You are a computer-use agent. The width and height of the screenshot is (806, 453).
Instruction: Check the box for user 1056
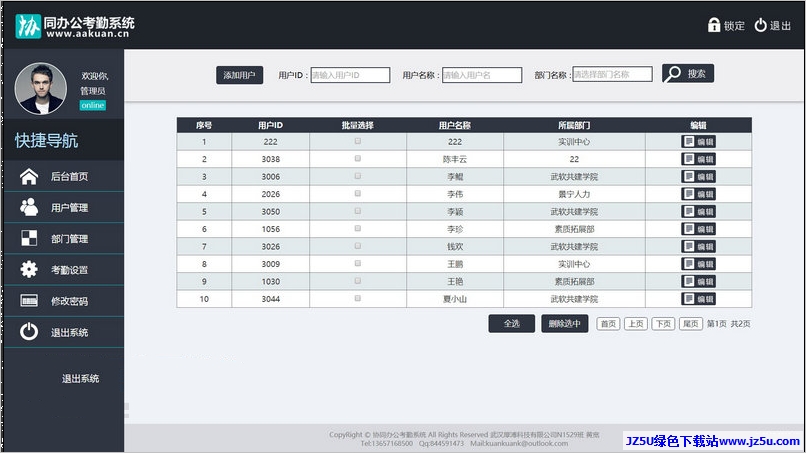click(358, 228)
